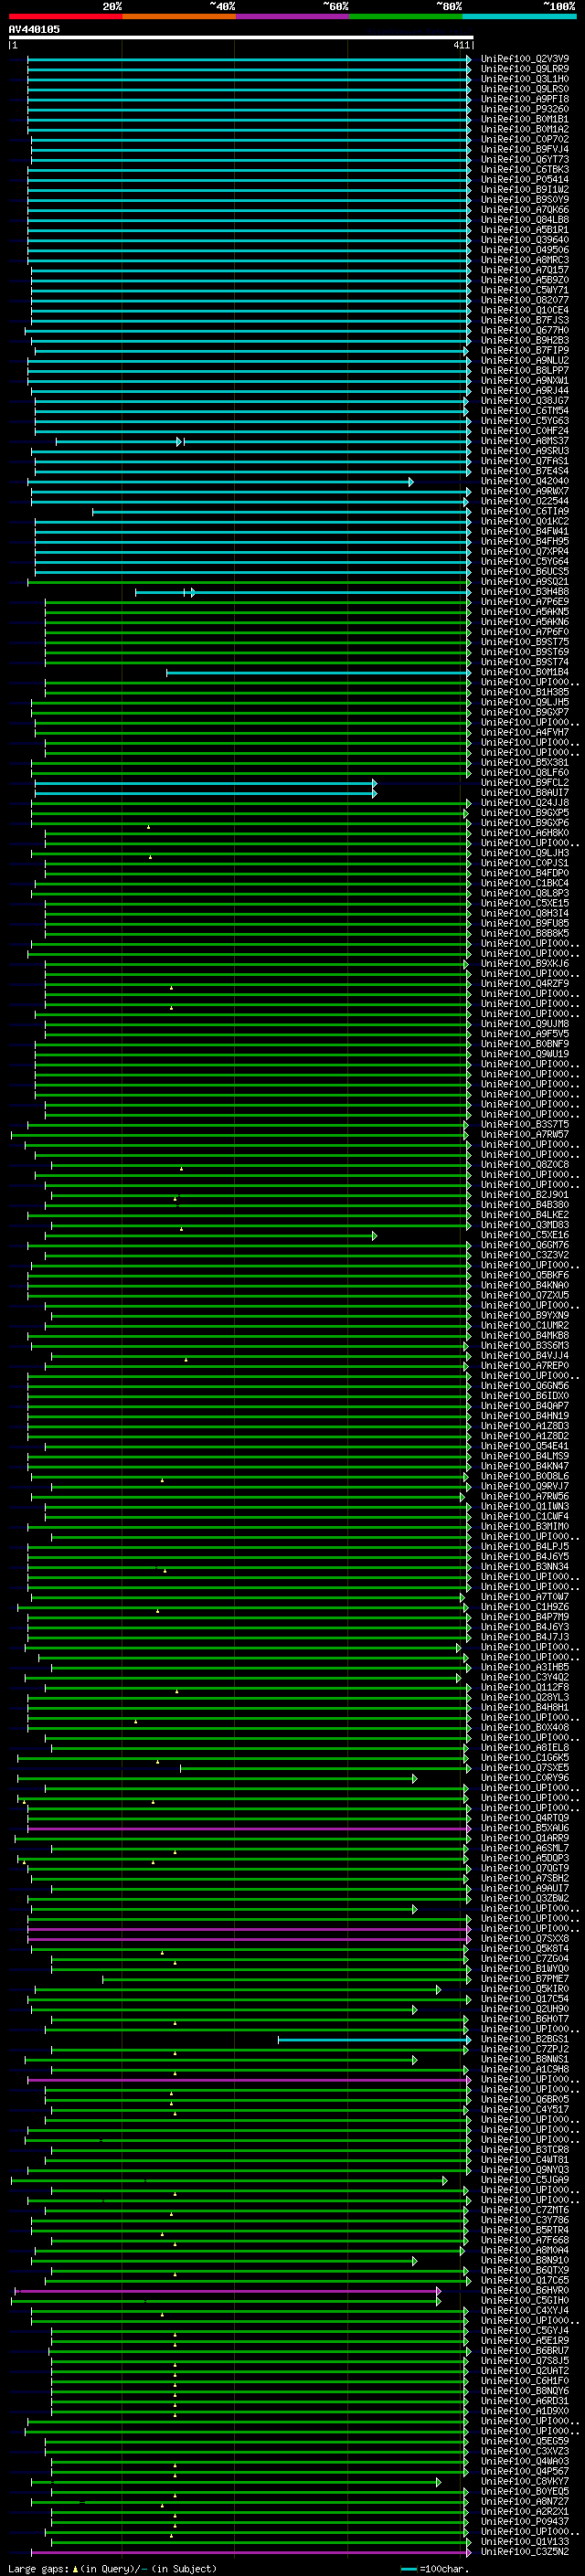This screenshot has height=2576, width=585.
Task: Select UniRef100_C5JGA9 label
Action: (x=525, y=2180)
